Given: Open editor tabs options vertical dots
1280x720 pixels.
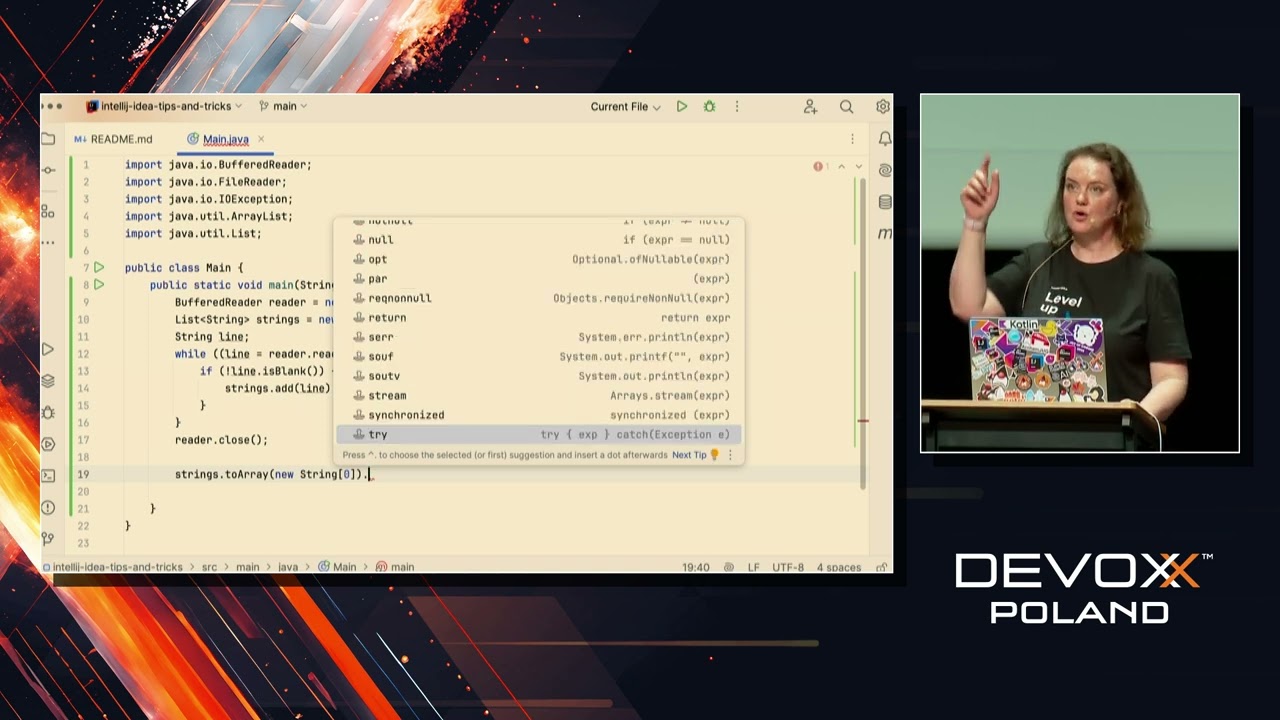Looking at the screenshot, I should 852,139.
